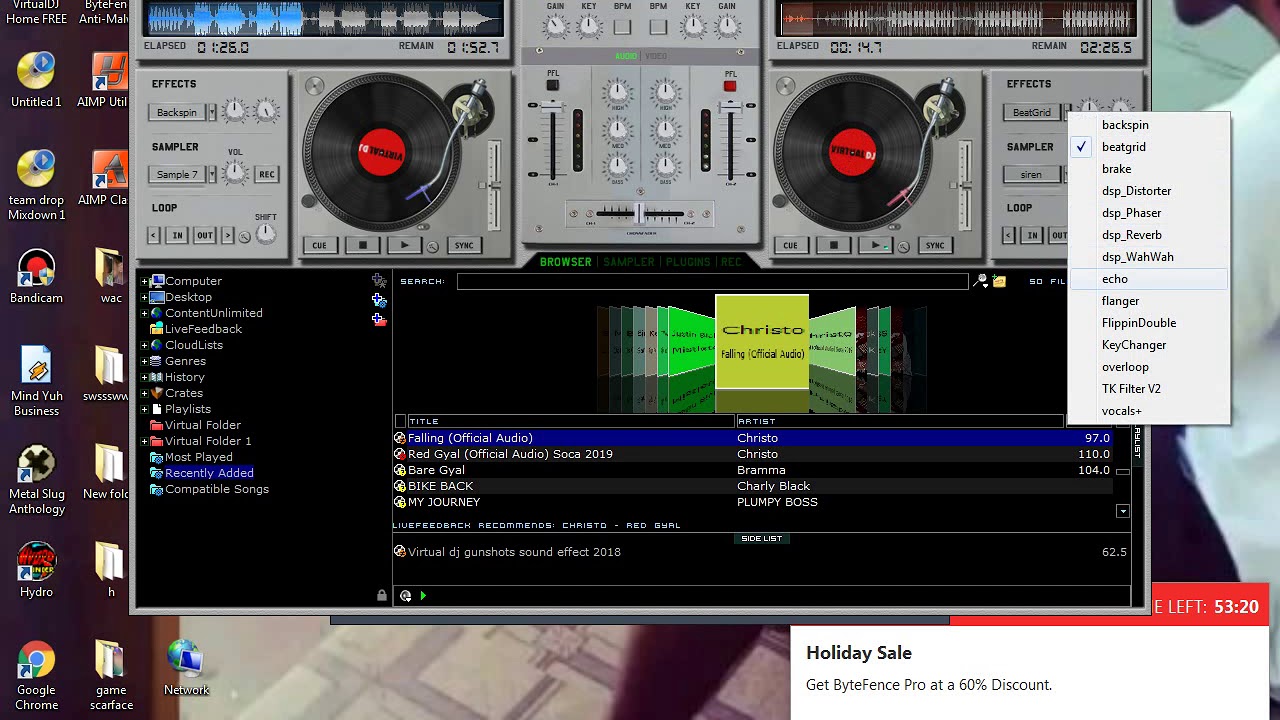Click the round button at top-left of left turntable
The image size is (1280, 720).
[x=315, y=87]
